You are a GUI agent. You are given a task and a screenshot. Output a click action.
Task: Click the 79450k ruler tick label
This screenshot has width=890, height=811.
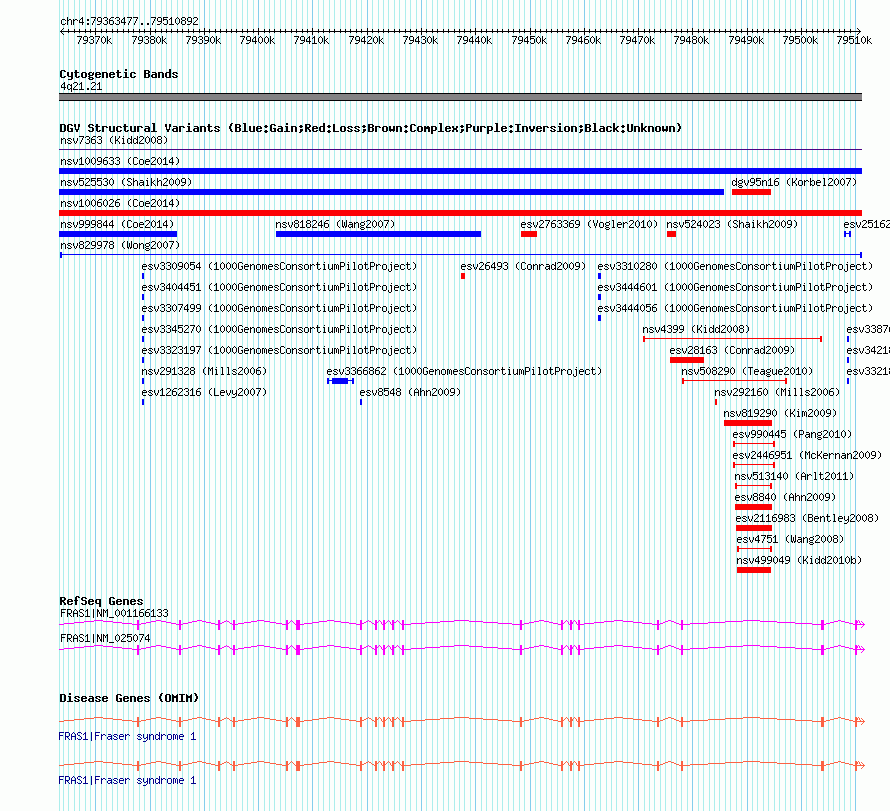tap(529, 40)
